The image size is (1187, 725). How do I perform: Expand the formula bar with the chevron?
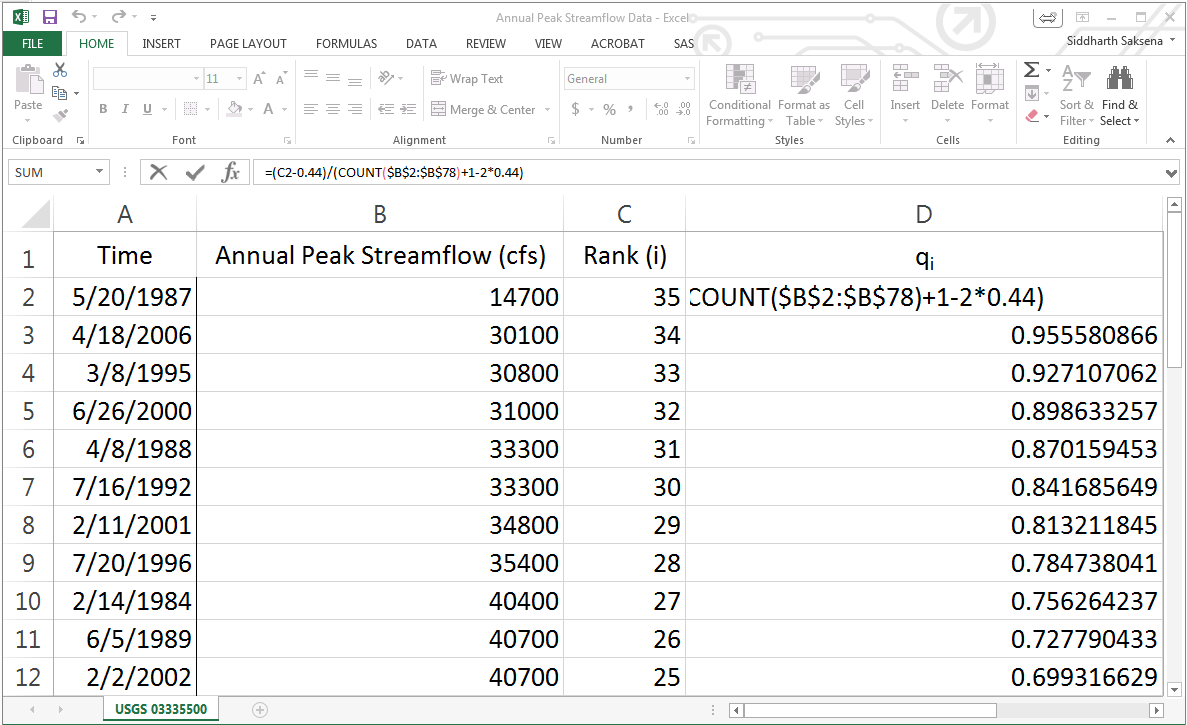(1172, 172)
